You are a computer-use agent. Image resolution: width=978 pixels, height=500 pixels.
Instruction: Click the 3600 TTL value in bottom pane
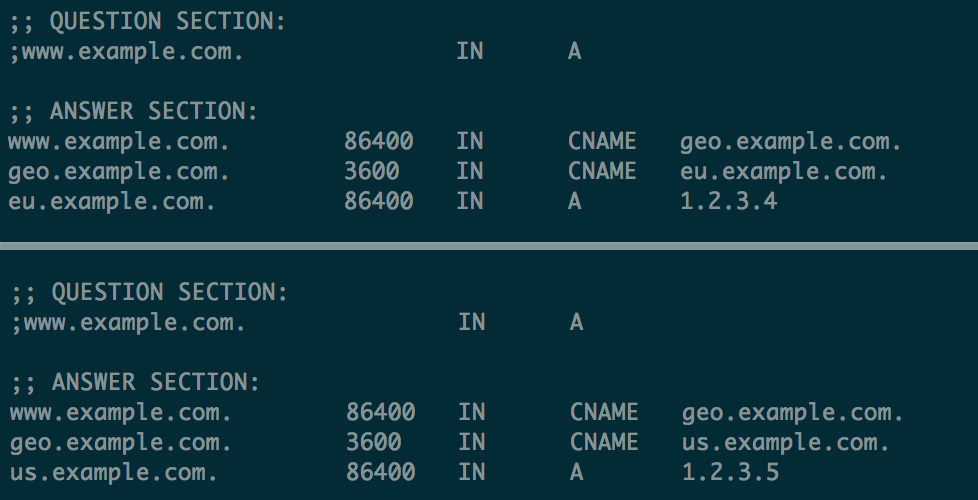point(374,442)
